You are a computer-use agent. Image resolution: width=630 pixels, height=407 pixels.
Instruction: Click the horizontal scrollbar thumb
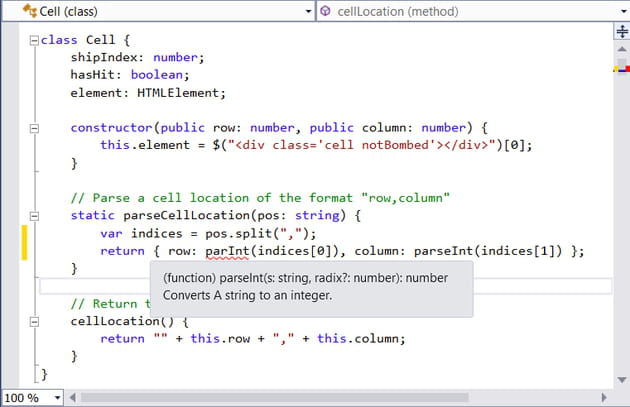[x=274, y=398]
